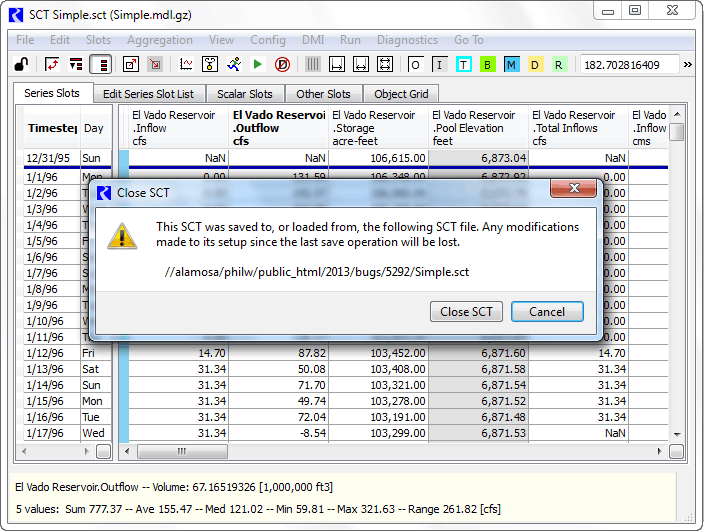The width and height of the screenshot is (704, 531).
Task: Click the slot grid horizontal scrollbar thumb
Action: tap(182, 451)
